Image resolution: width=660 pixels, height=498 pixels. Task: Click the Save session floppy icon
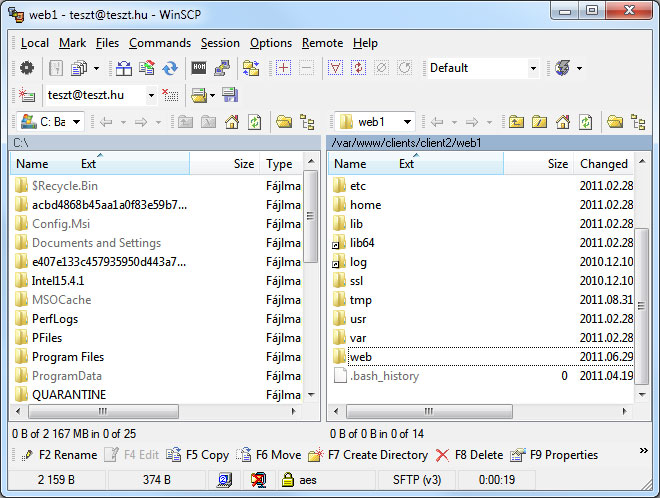230,95
